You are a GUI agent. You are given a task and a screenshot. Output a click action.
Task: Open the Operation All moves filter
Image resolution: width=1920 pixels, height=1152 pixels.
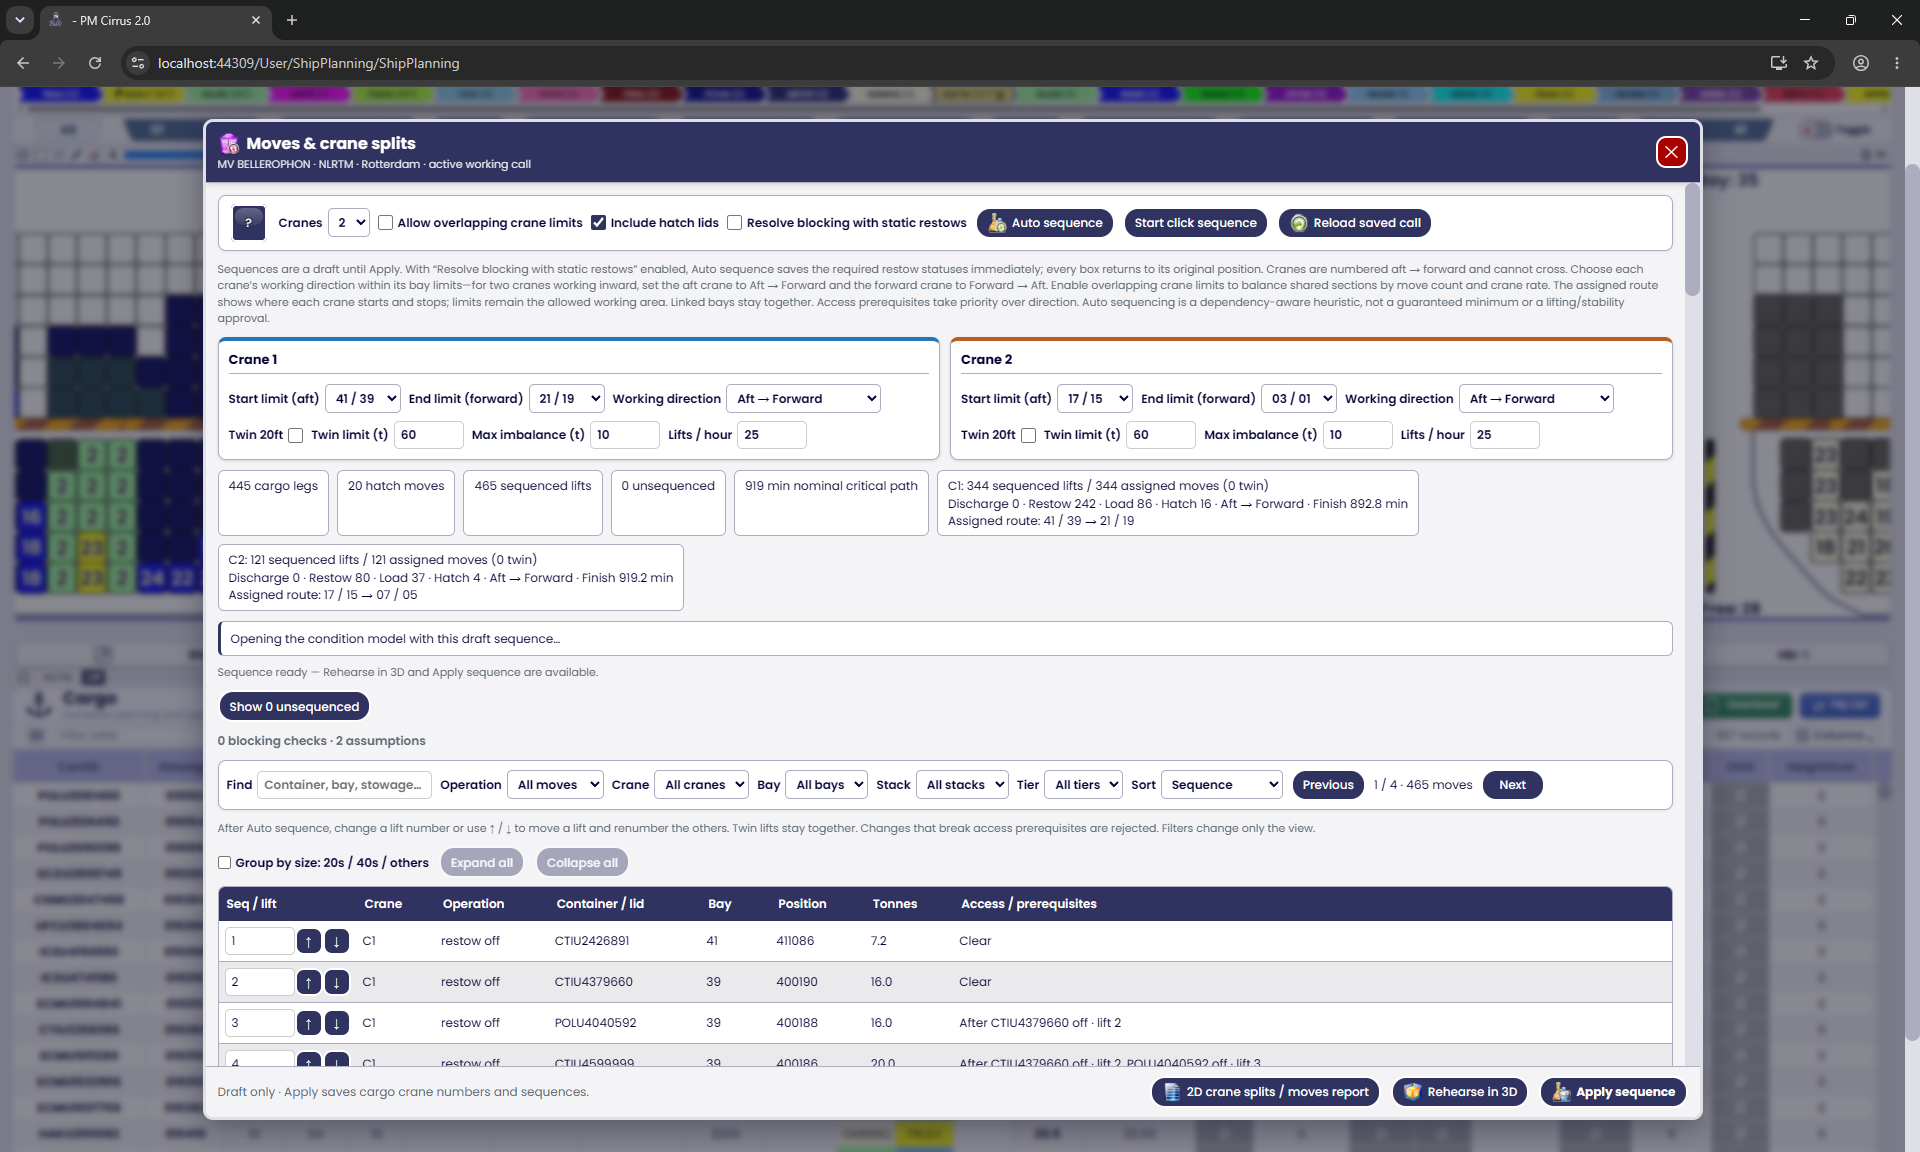pyautogui.click(x=555, y=785)
